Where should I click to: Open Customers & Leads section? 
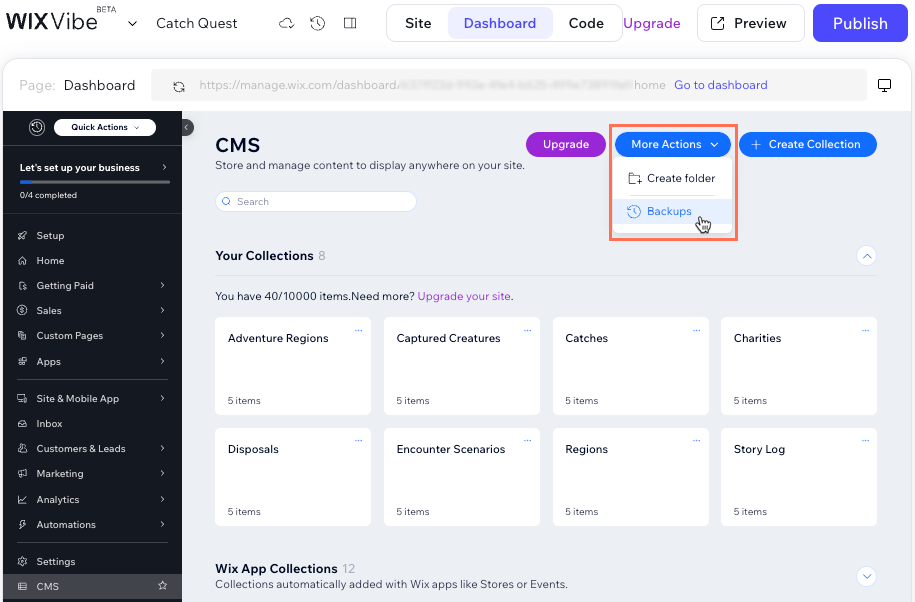[x=92, y=449]
